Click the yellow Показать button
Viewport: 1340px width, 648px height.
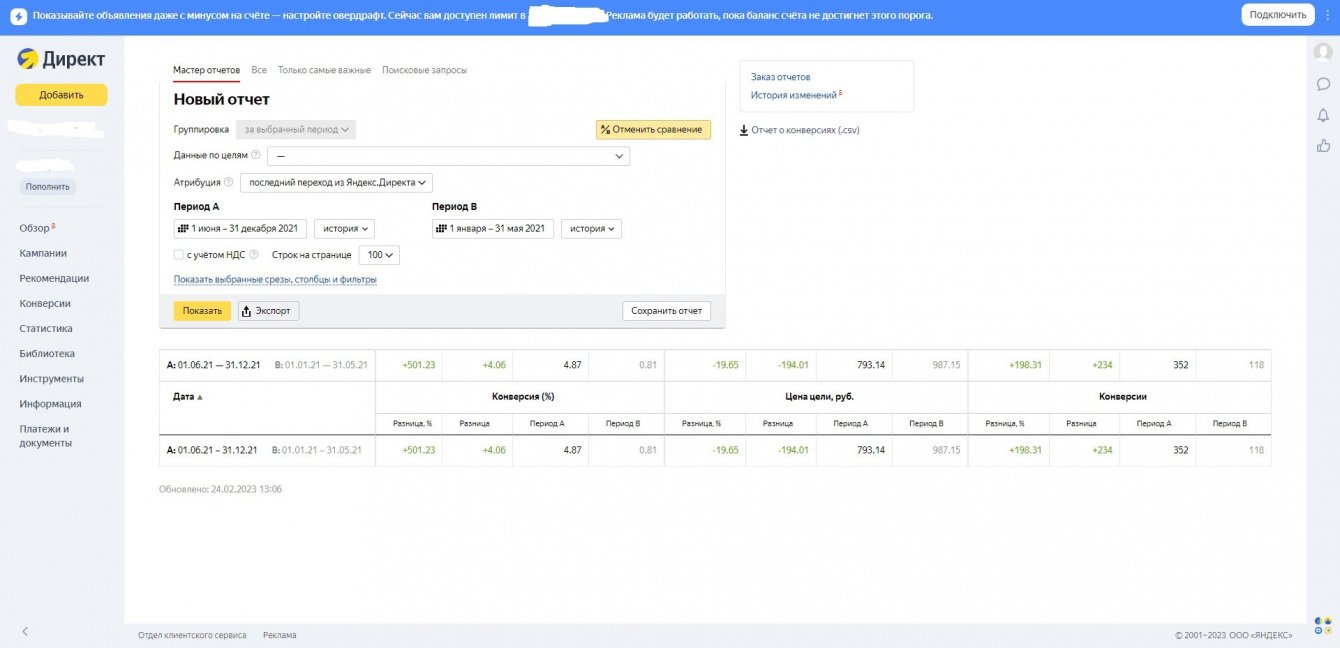click(202, 311)
